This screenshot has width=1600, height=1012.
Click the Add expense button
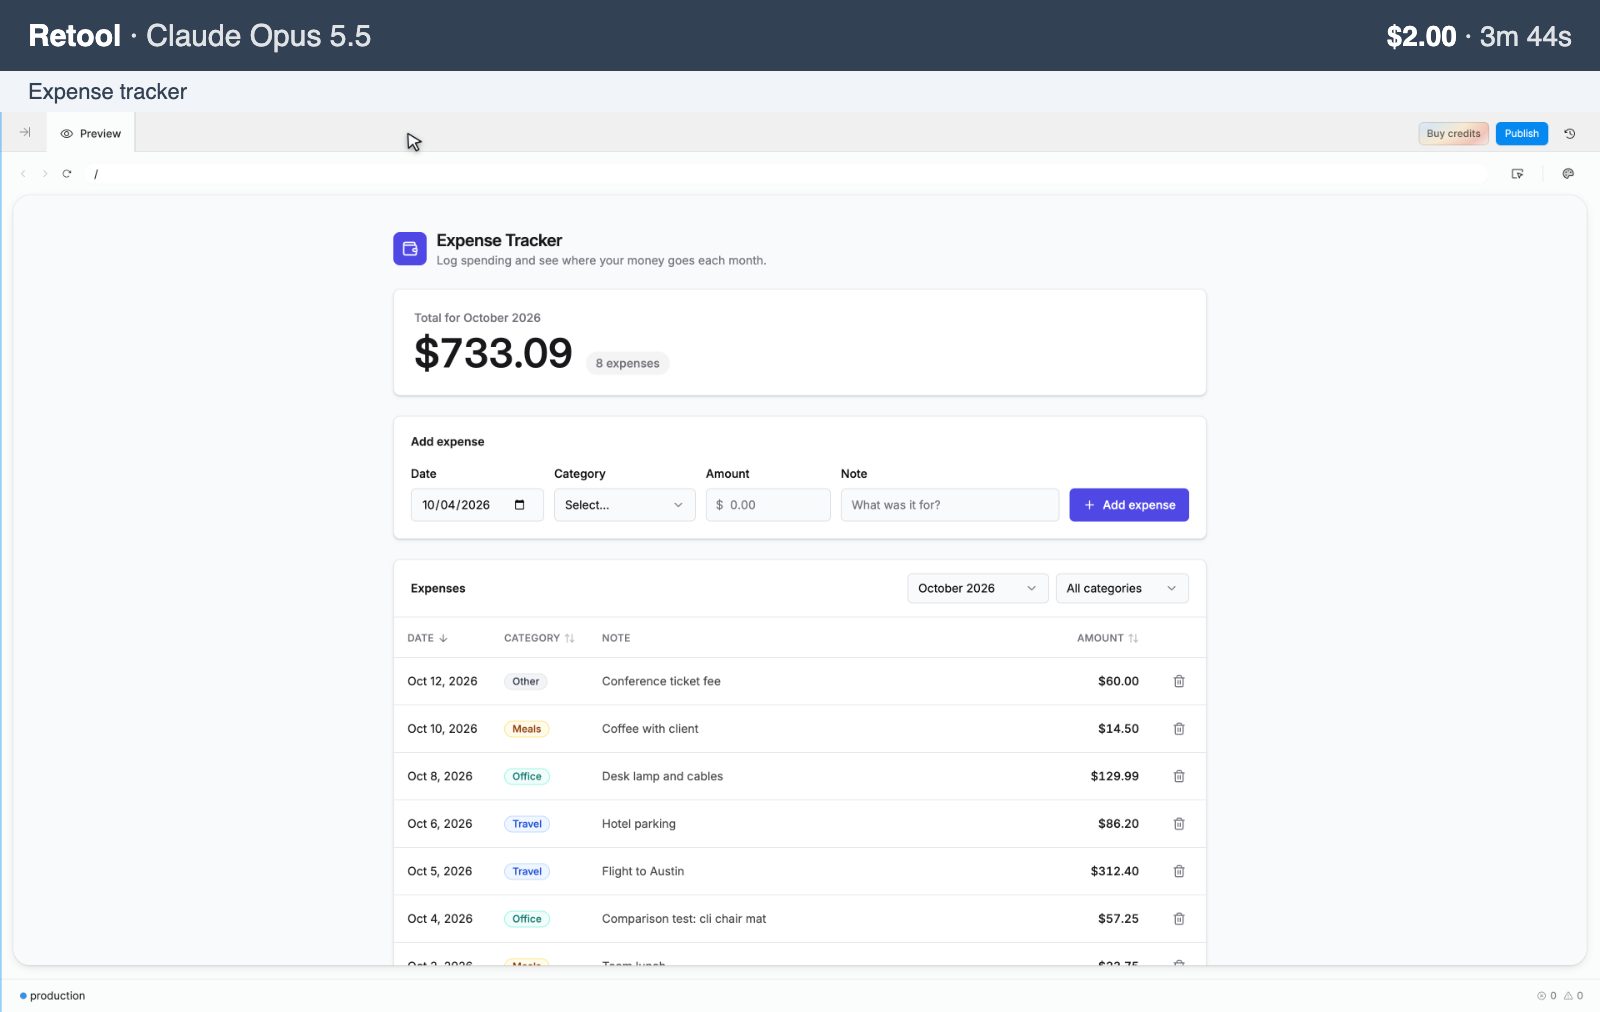click(1129, 505)
